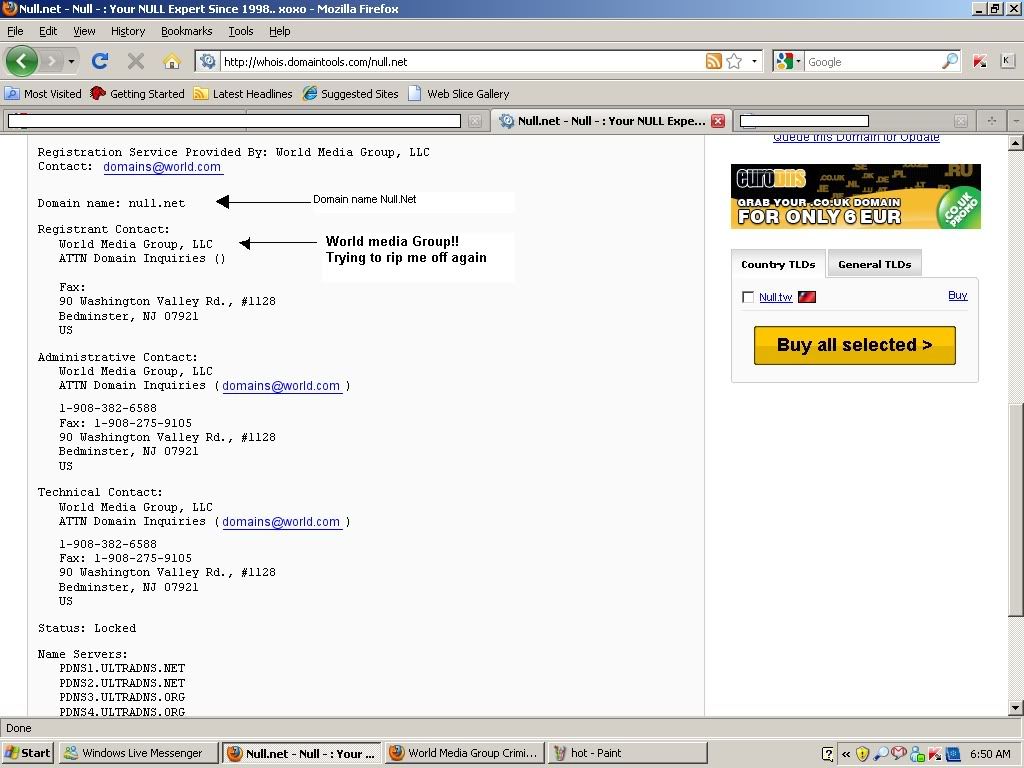The height and width of the screenshot is (768, 1024).
Task: Open the Latest Headlines feed bookmark
Action: (x=243, y=93)
